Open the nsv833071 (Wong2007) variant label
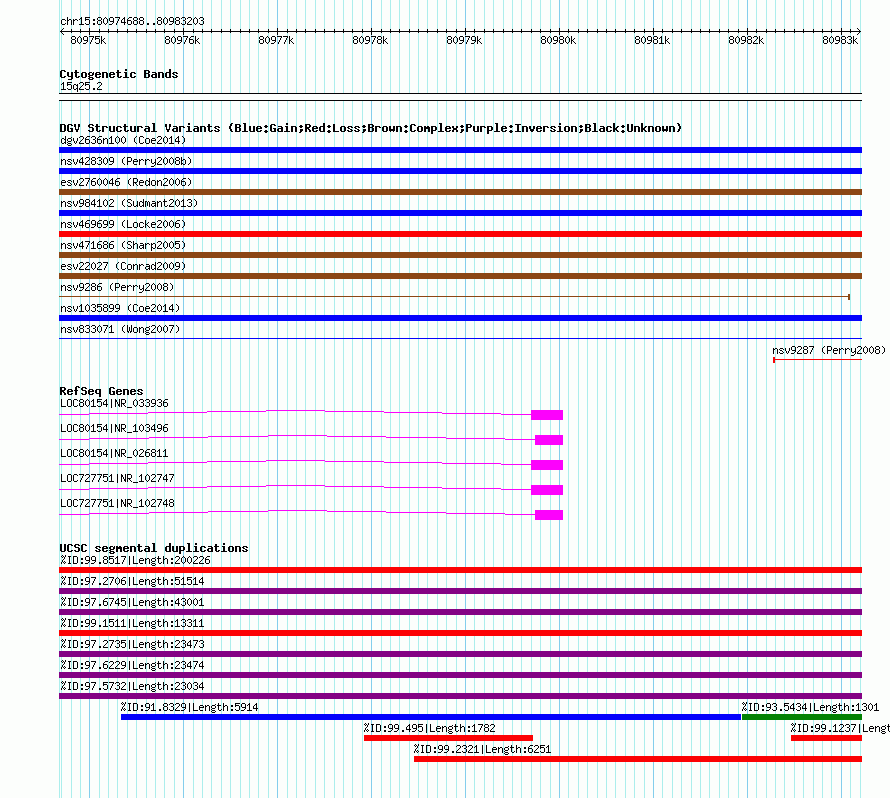Screen dimensions: 890x798 coord(120,329)
